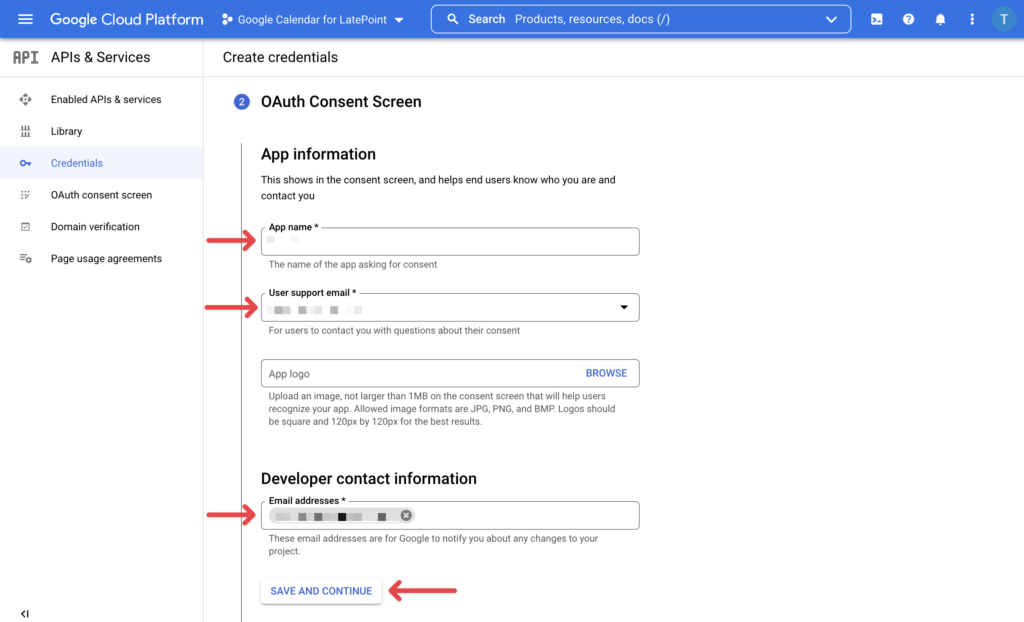
Task: Open Google Cloud notifications
Action: coord(940,18)
